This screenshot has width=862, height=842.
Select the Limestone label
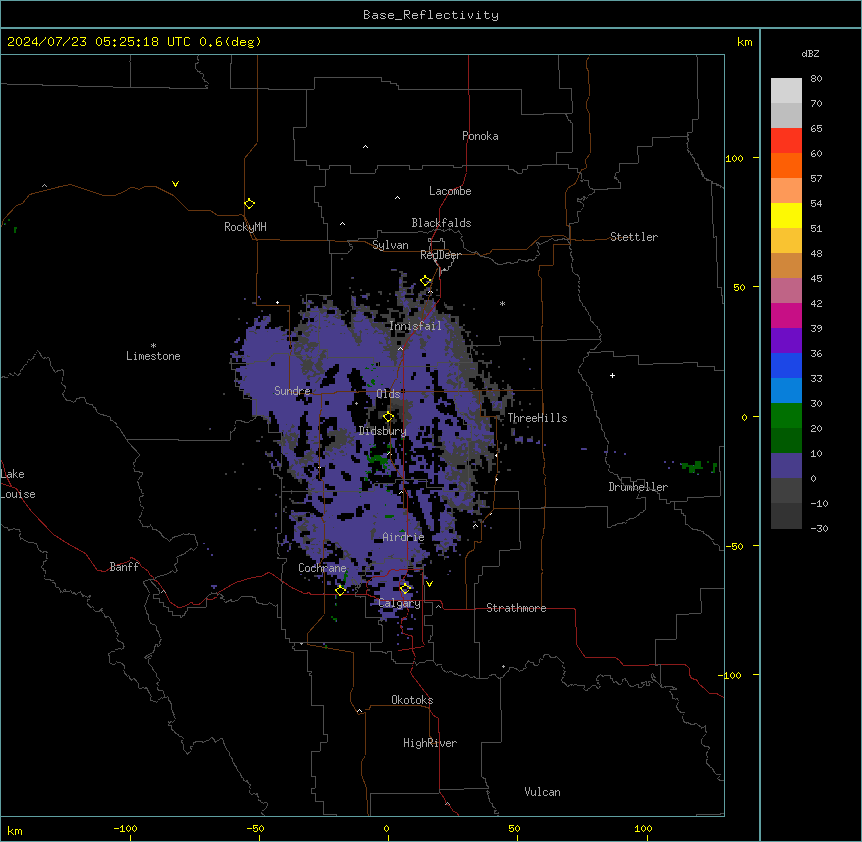point(153,356)
